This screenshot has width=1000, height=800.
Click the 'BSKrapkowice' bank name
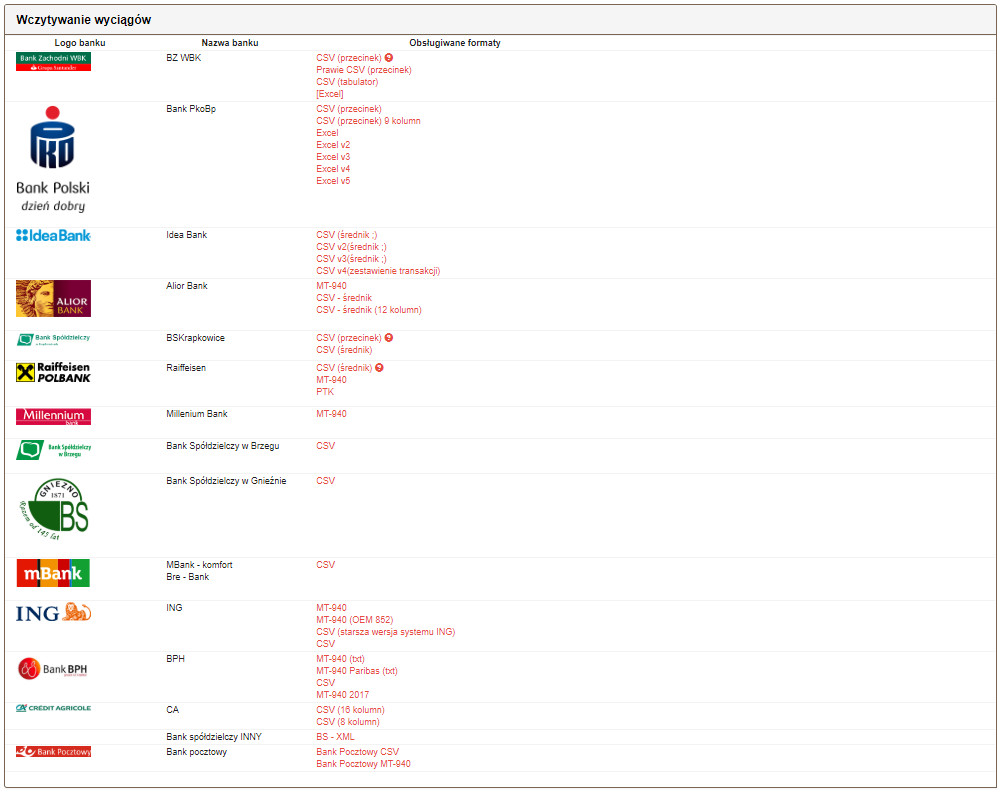click(196, 338)
